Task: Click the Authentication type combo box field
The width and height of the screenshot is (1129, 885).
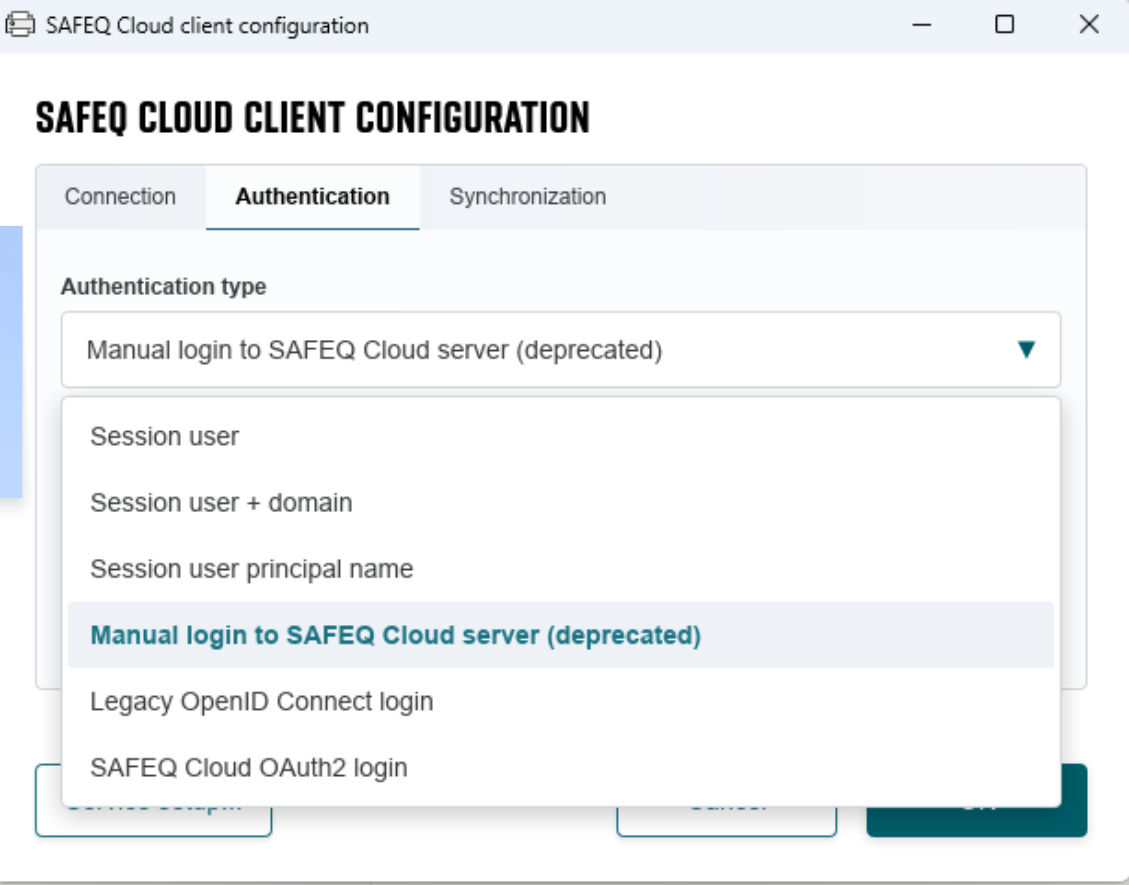Action: [561, 350]
